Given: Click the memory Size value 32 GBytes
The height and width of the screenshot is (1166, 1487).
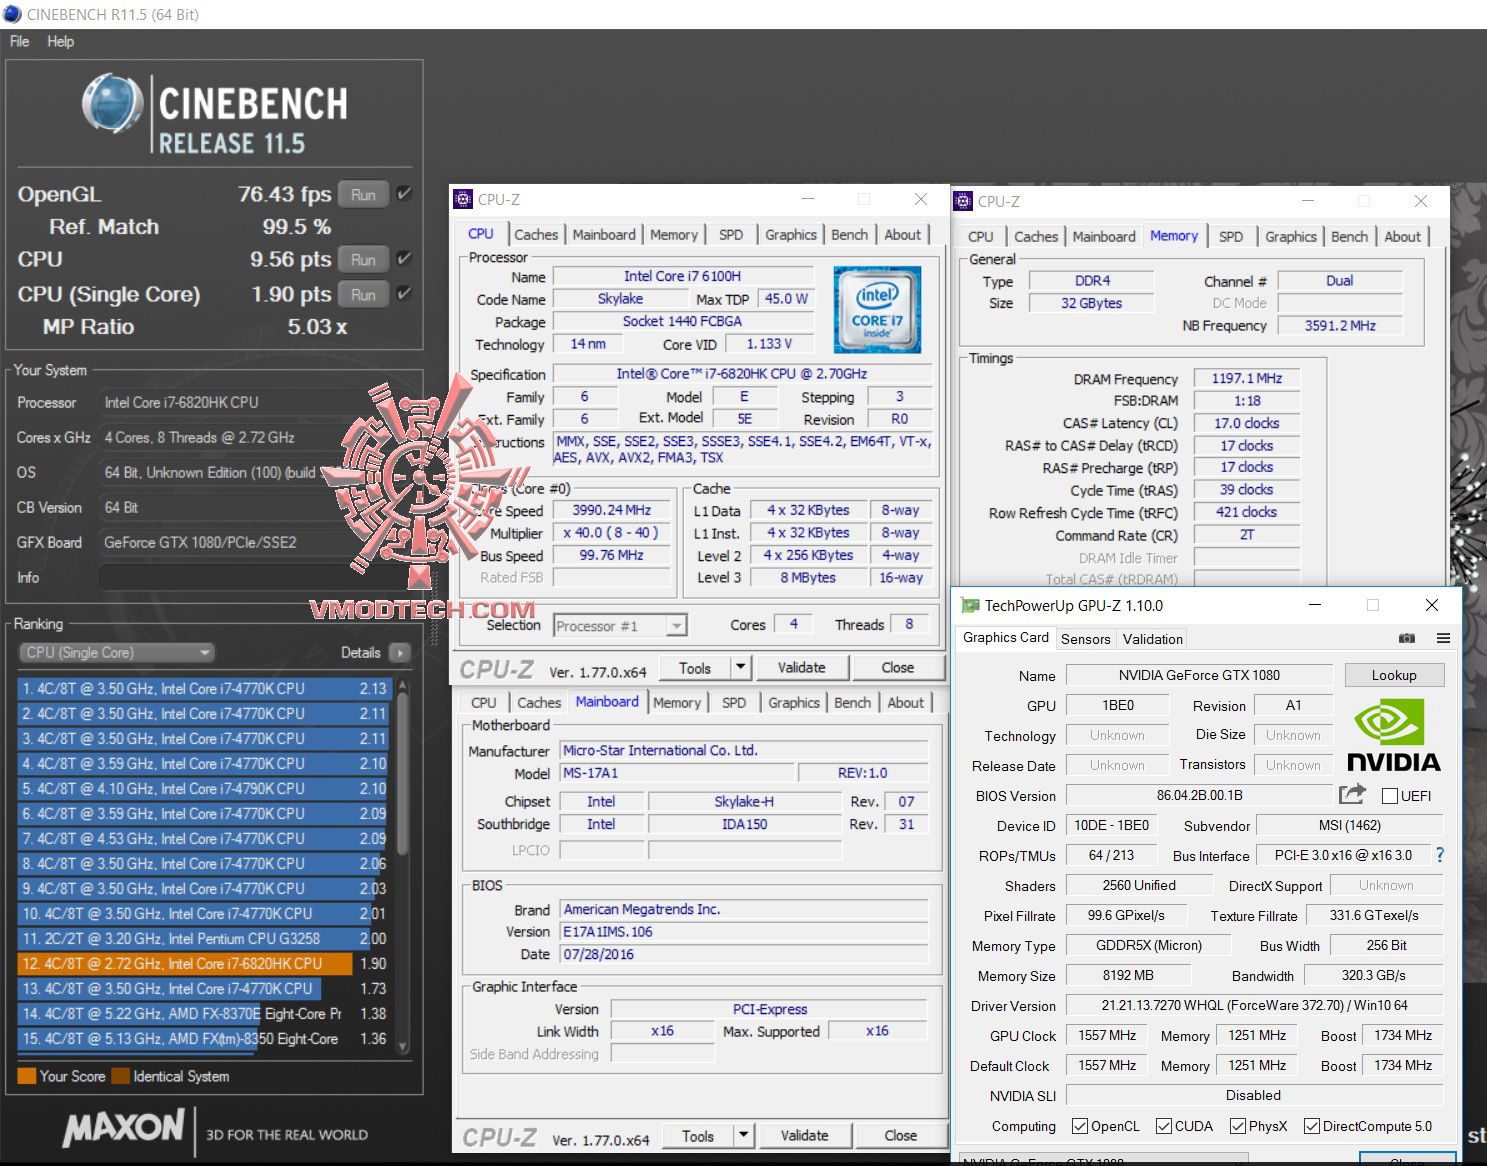Looking at the screenshot, I should pyautogui.click(x=1092, y=303).
